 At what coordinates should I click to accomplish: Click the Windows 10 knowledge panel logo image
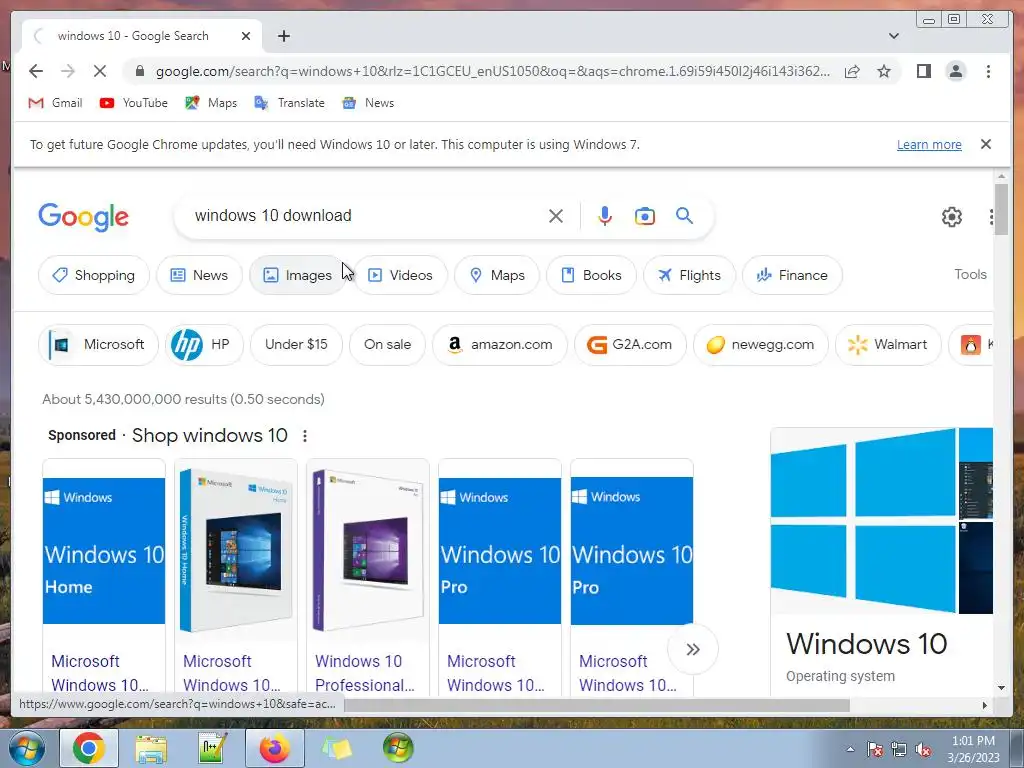863,520
